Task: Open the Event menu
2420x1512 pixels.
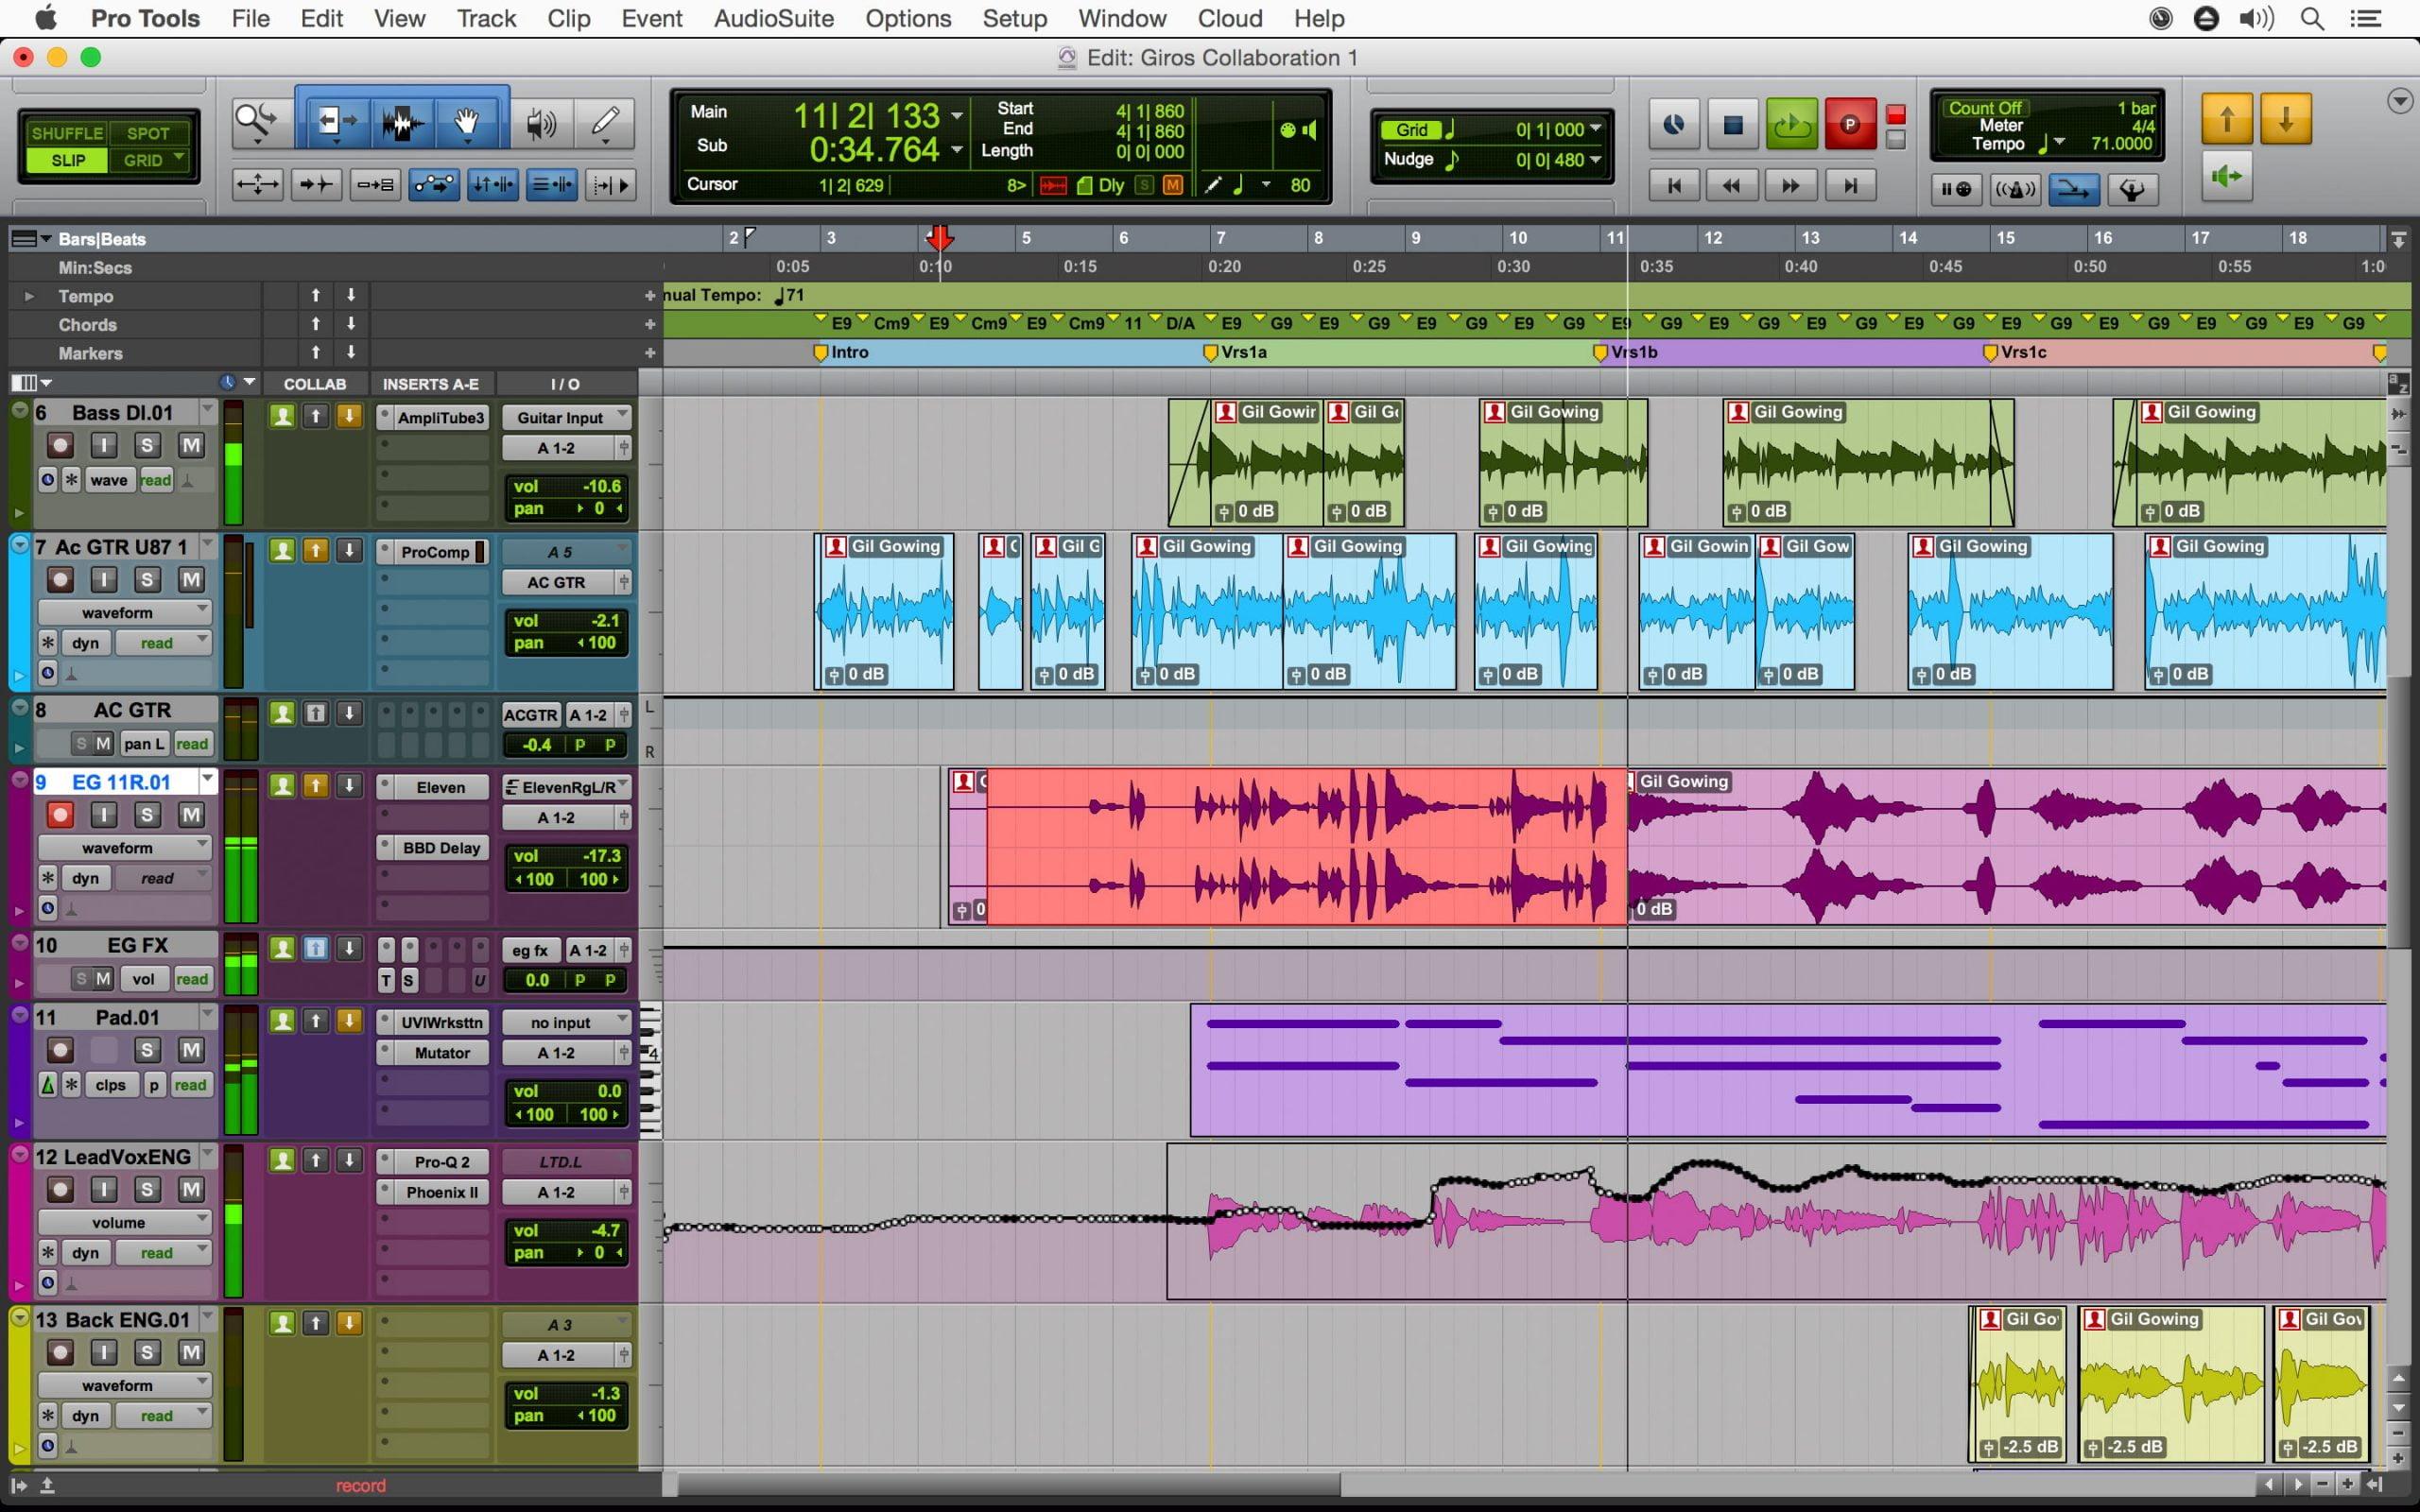Action: point(651,18)
